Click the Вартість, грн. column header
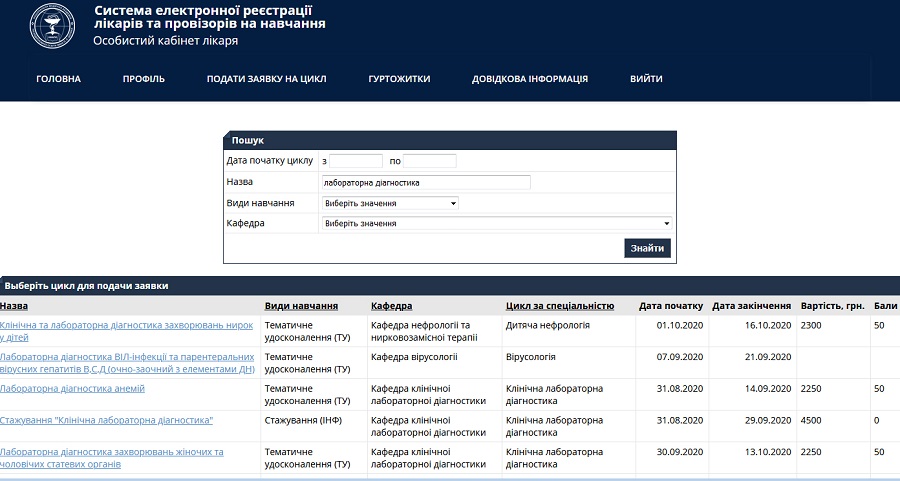Viewport: 900px width, 481px height. (x=832, y=306)
